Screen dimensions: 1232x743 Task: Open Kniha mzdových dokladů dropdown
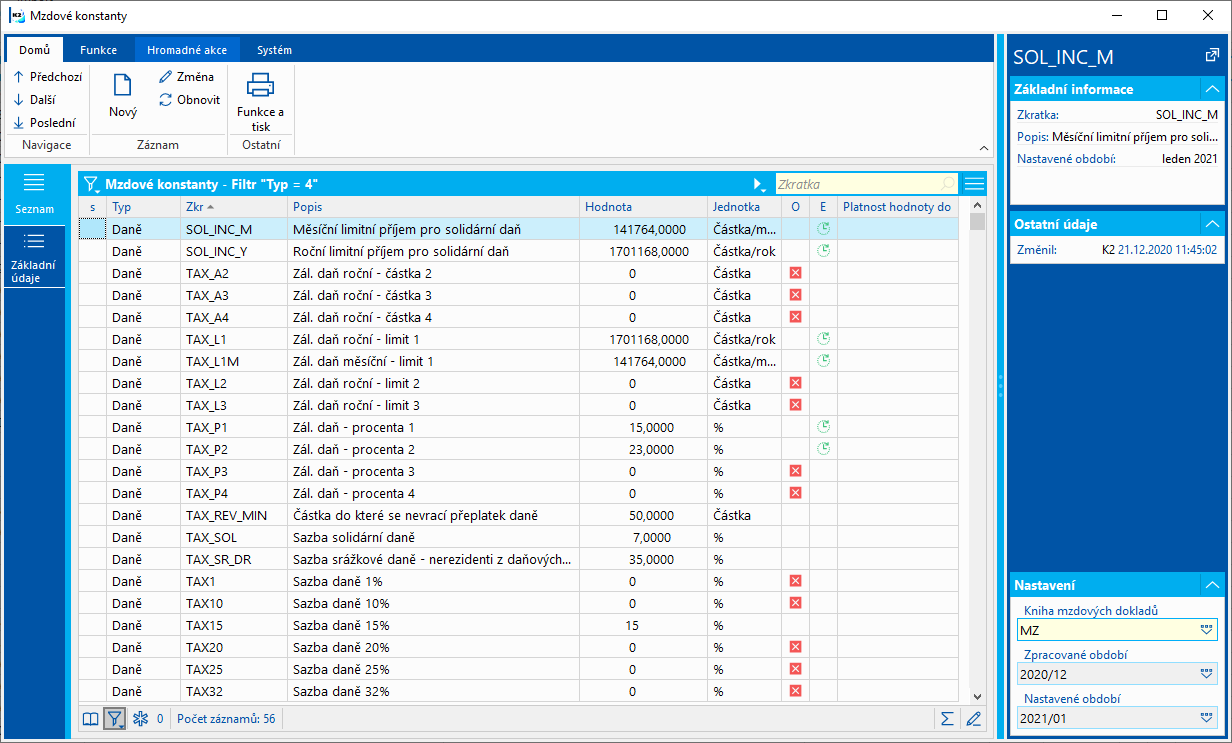1206,630
